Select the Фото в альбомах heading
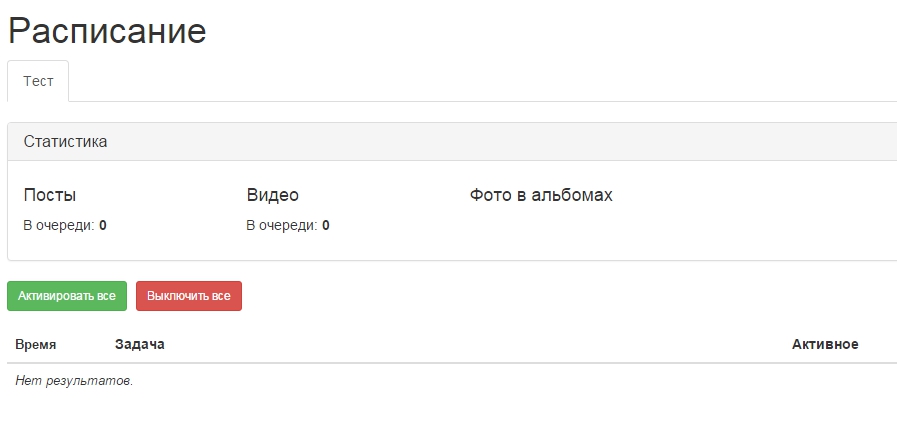Image resolution: width=897 pixels, height=443 pixels. pos(541,195)
